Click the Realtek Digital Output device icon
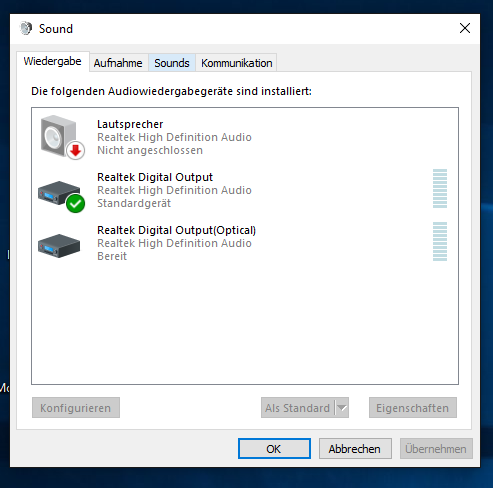The height and width of the screenshot is (488, 493). pyautogui.click(x=61, y=196)
